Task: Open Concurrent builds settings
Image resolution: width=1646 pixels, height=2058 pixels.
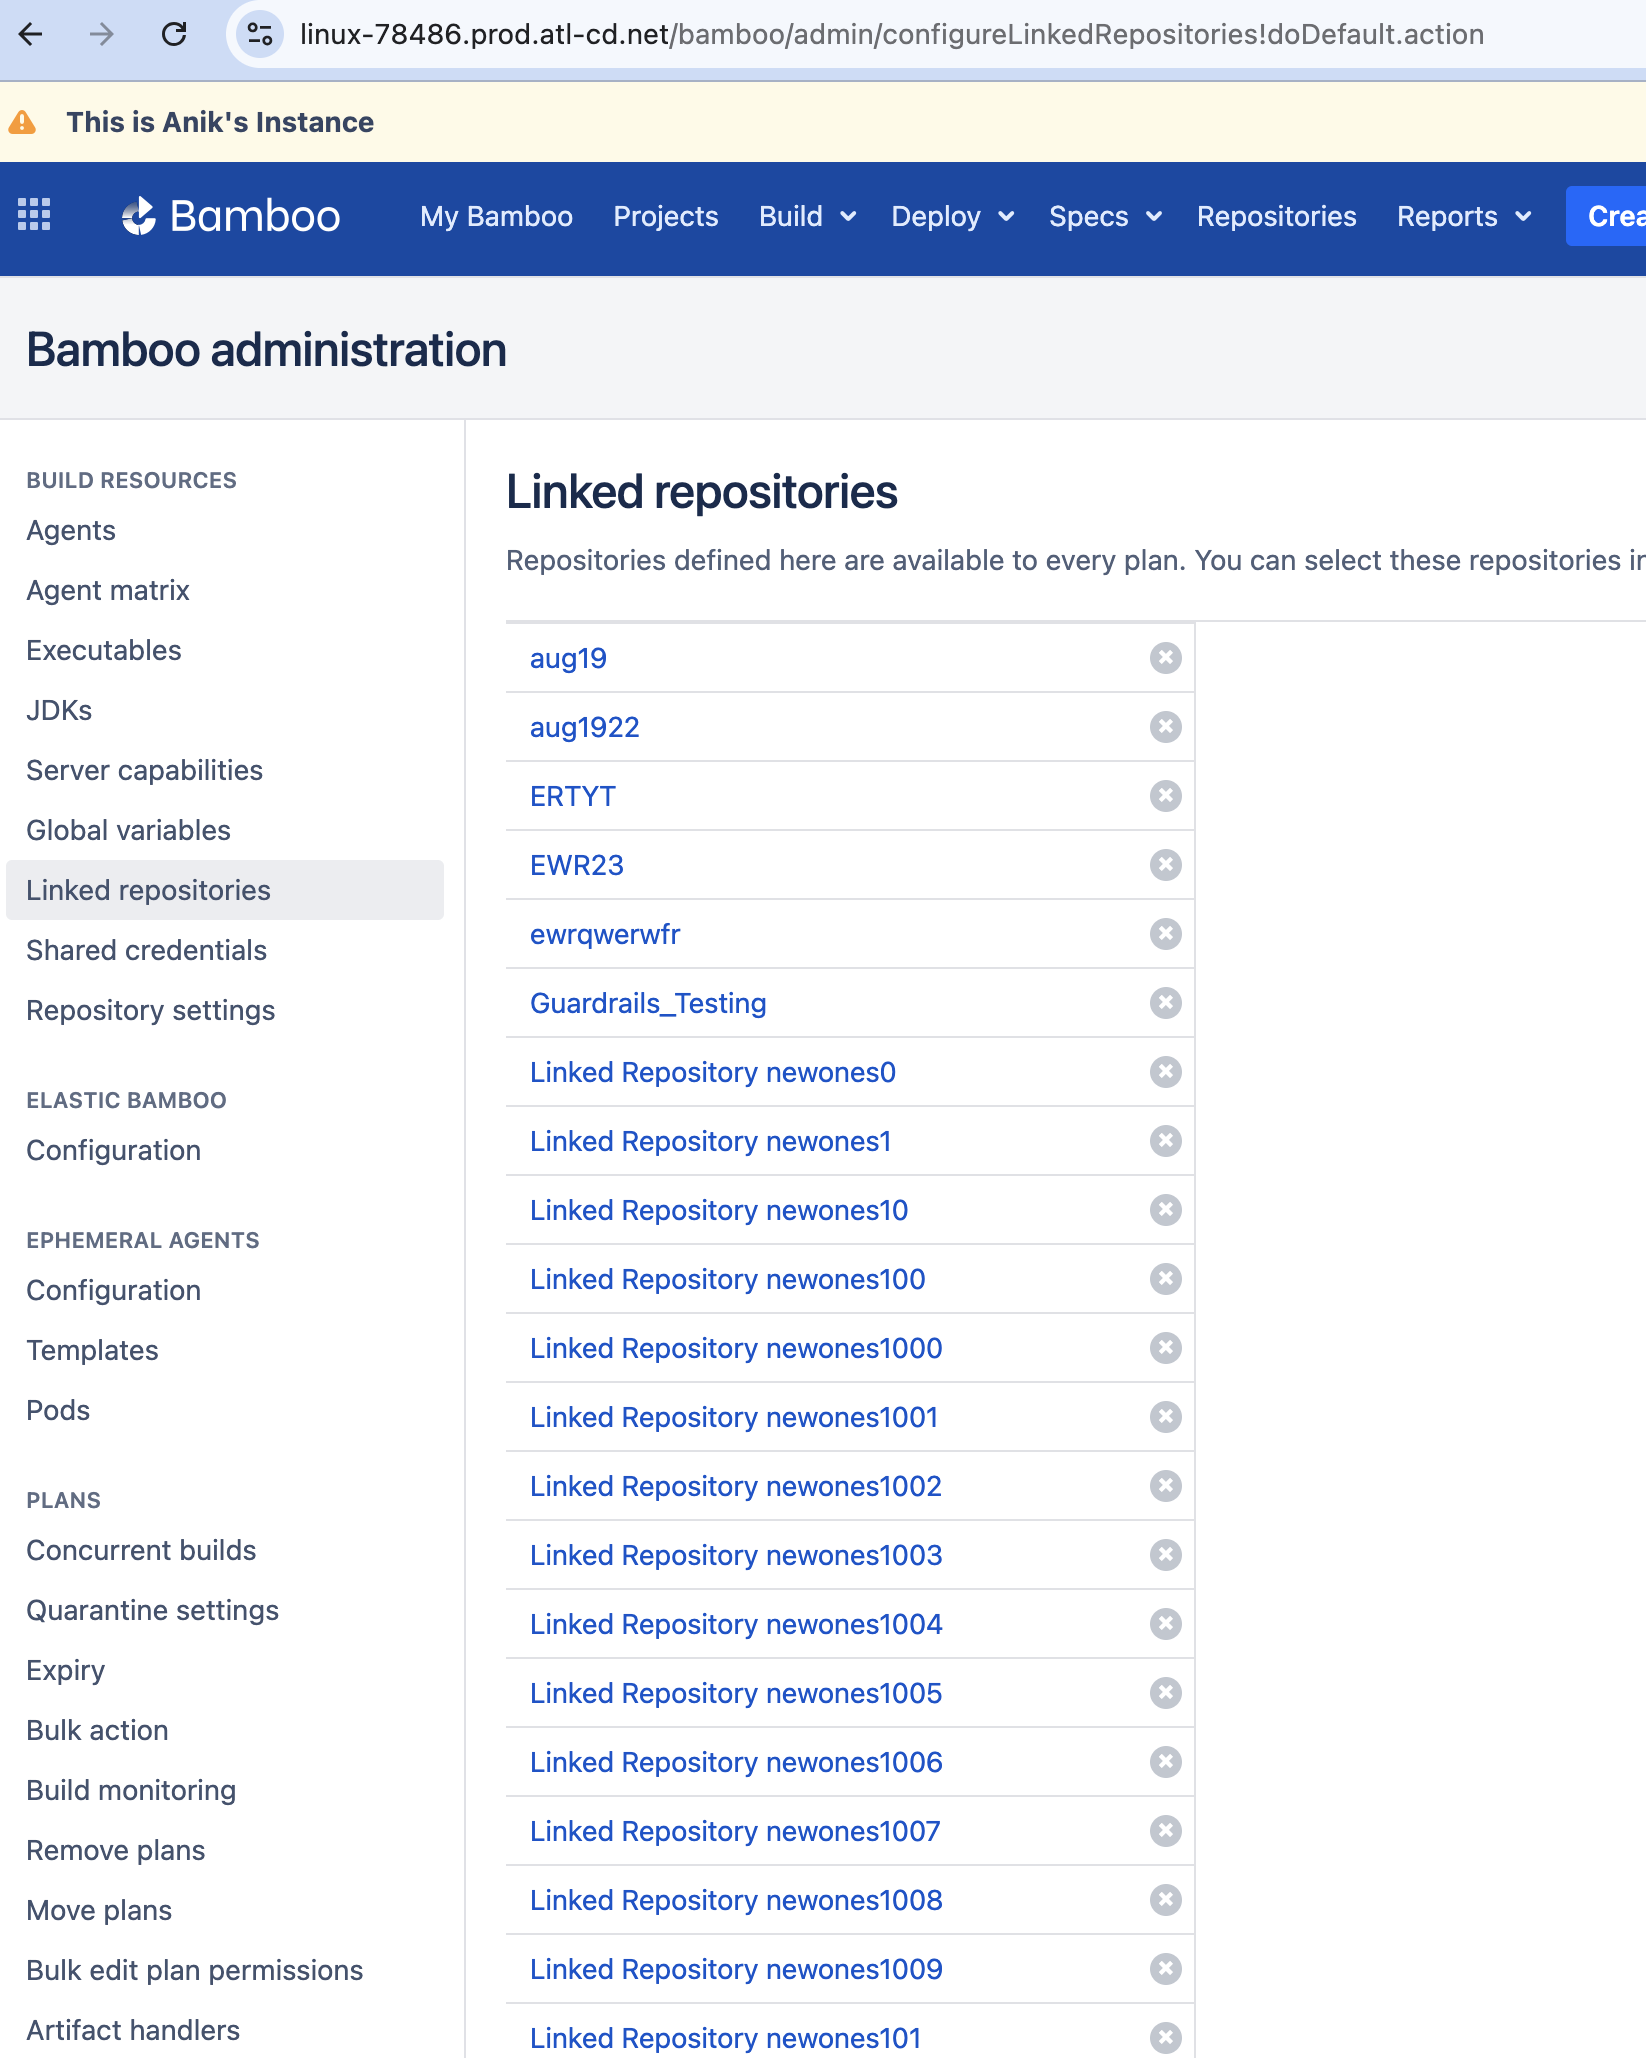Action: coord(142,1550)
